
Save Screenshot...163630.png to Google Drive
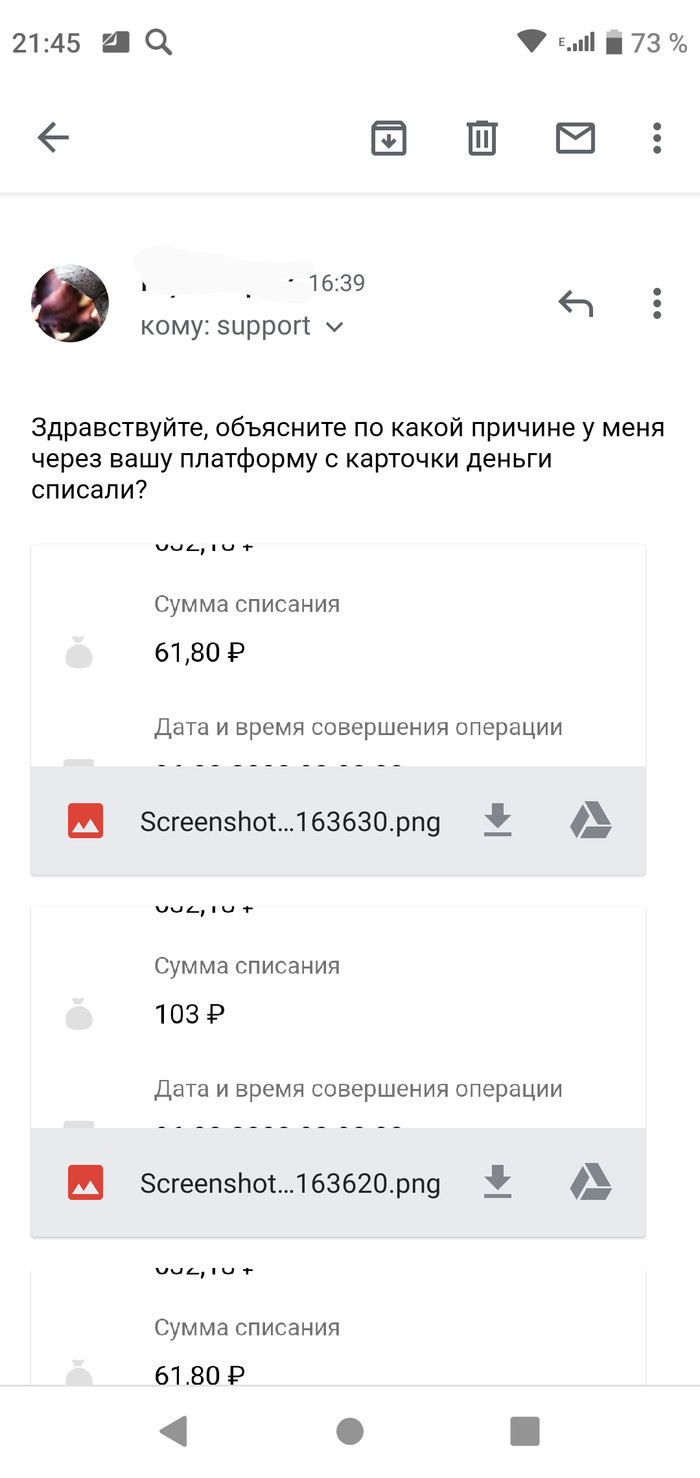591,822
